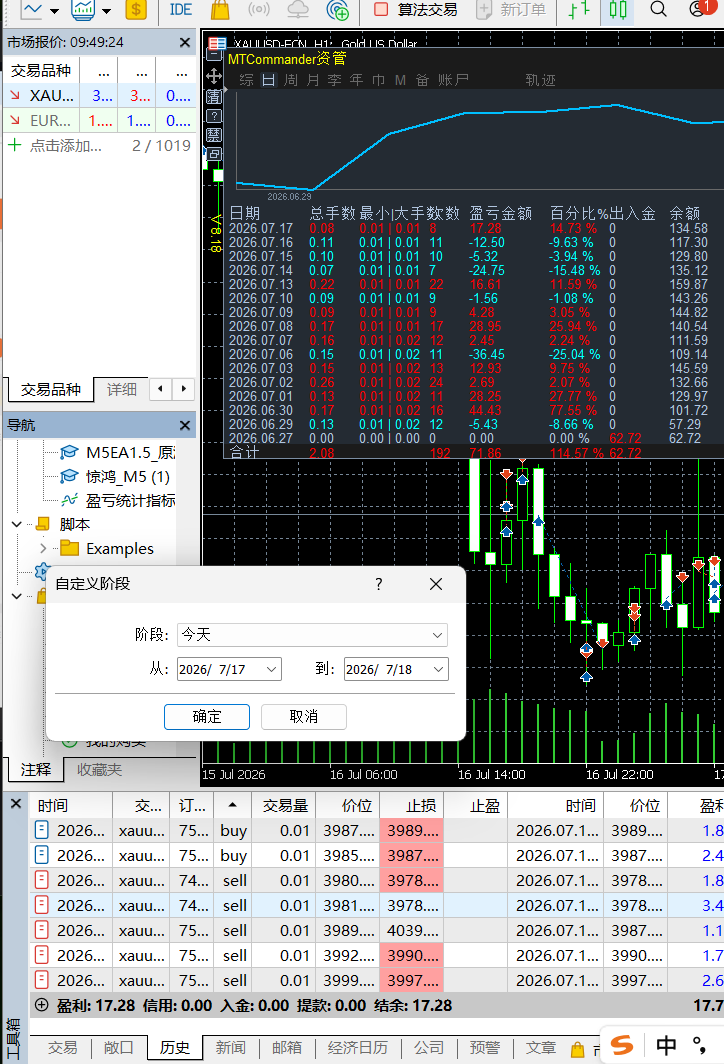Toggle 算法交易 algo trading
724x1064 pixels.
click(416, 10)
